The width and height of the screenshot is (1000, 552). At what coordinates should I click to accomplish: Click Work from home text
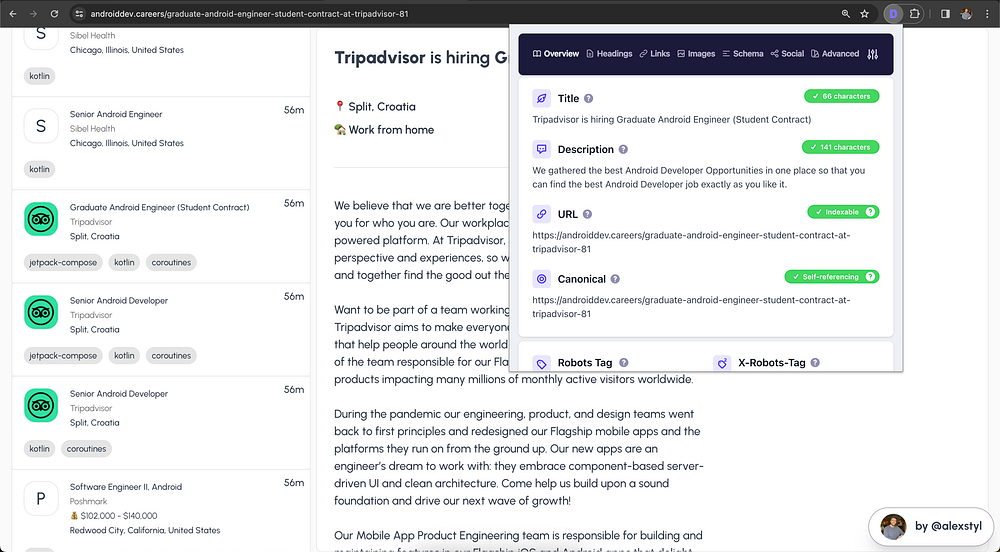(391, 129)
